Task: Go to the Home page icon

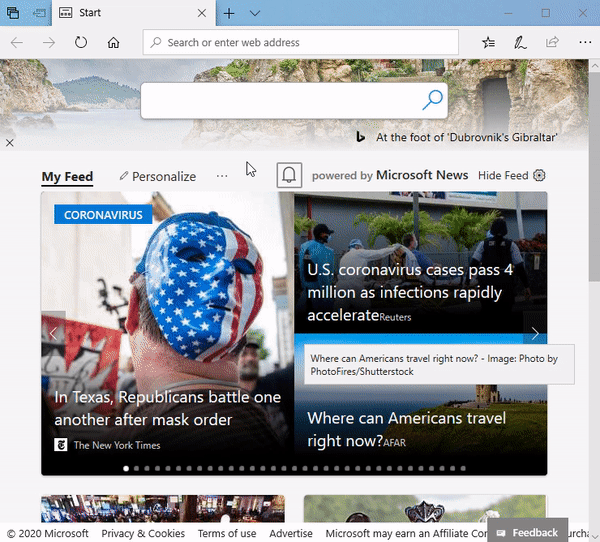Action: [x=113, y=42]
